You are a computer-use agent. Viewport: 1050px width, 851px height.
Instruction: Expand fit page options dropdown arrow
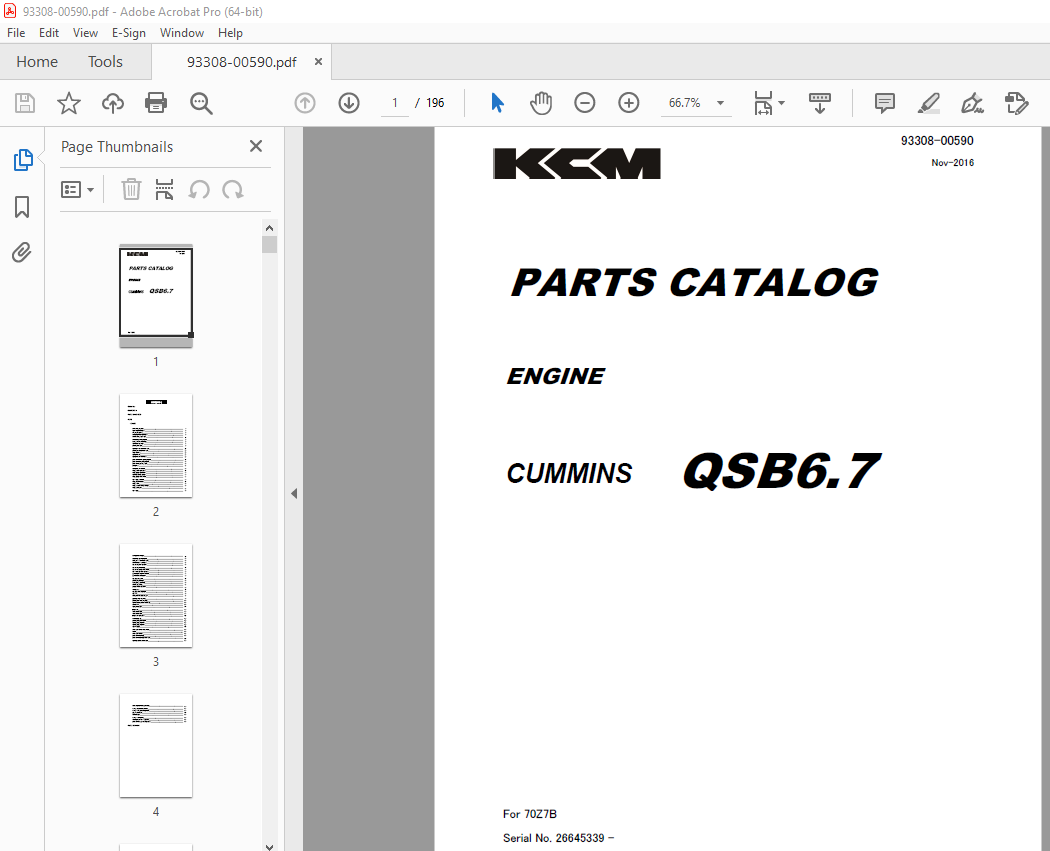click(x=781, y=103)
